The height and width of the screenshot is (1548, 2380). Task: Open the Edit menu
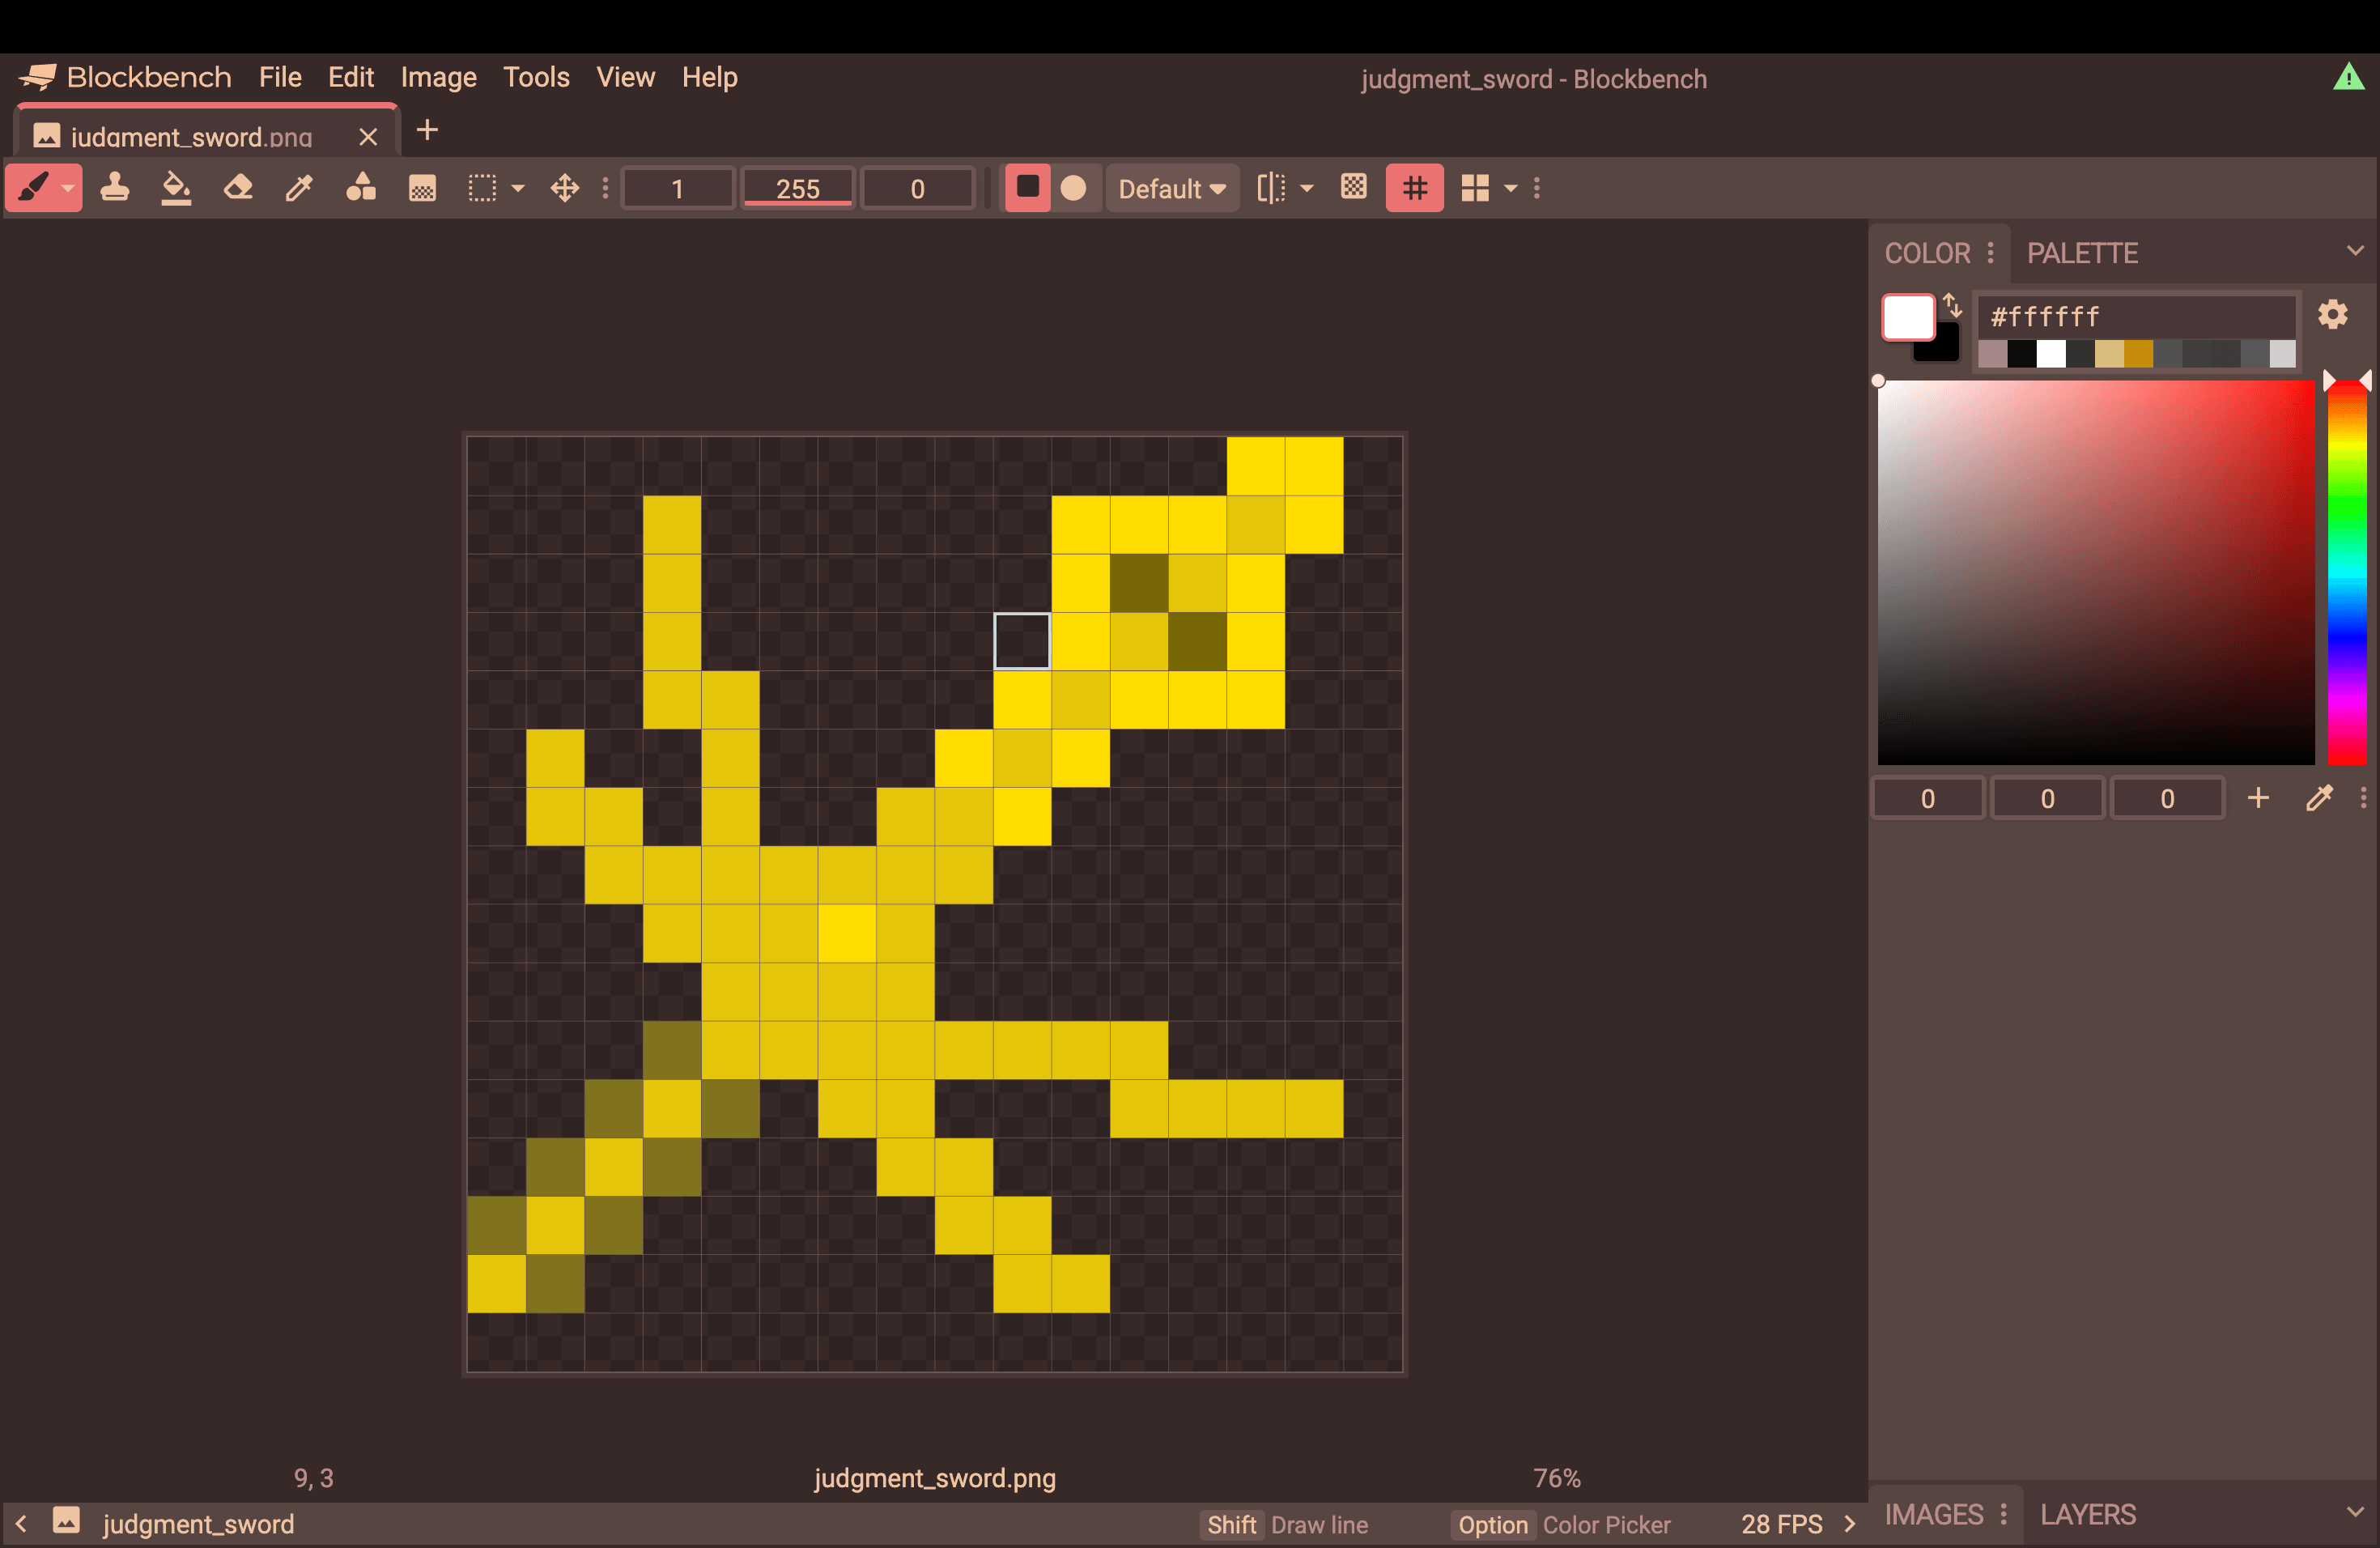(x=351, y=77)
